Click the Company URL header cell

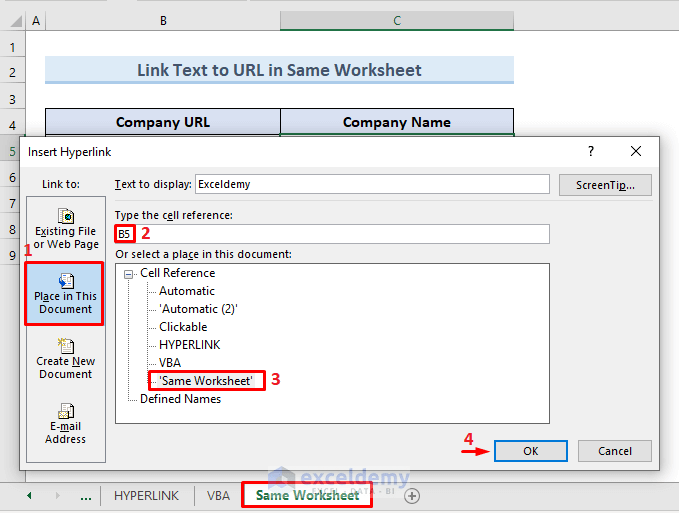(x=163, y=122)
